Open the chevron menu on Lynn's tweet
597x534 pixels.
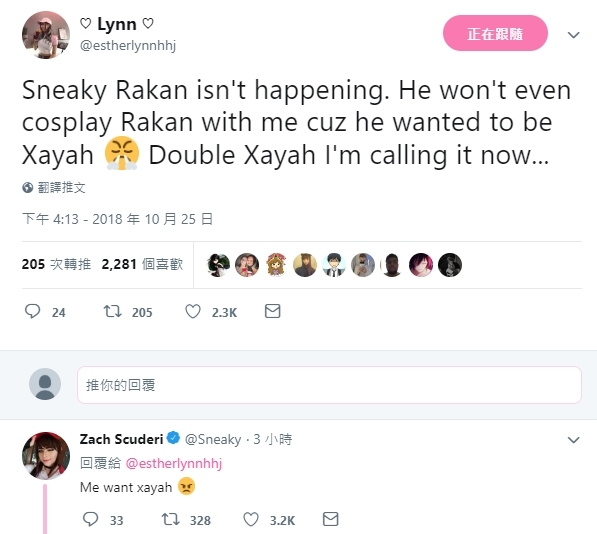point(573,35)
